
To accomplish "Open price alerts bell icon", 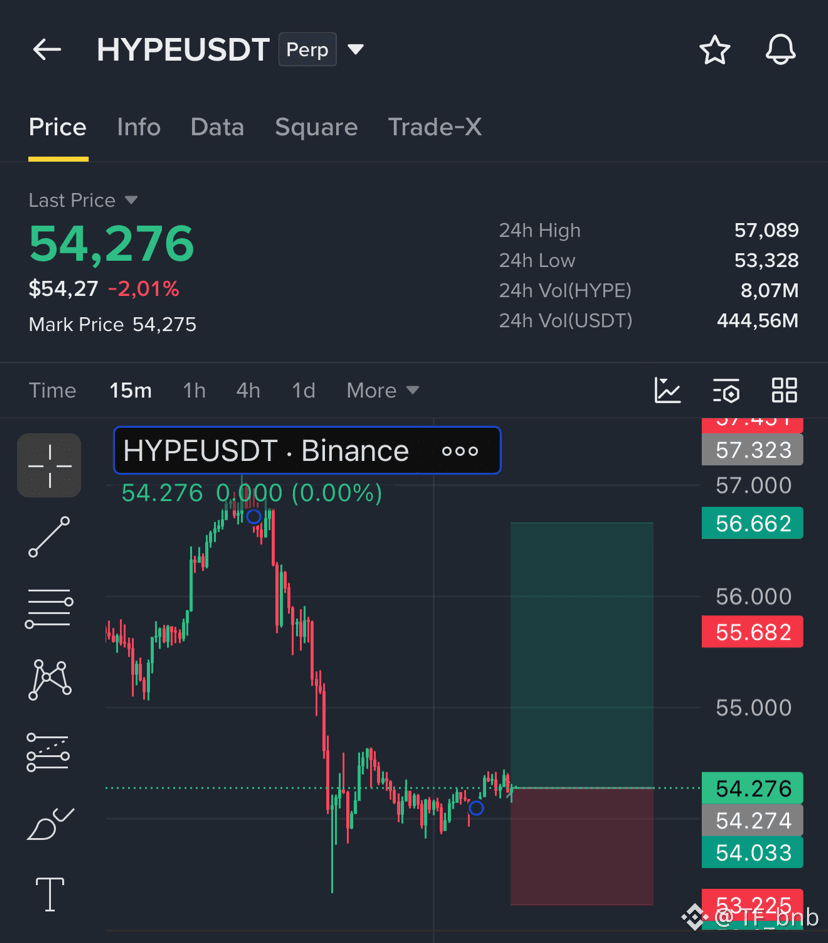I will pyautogui.click(x=780, y=49).
